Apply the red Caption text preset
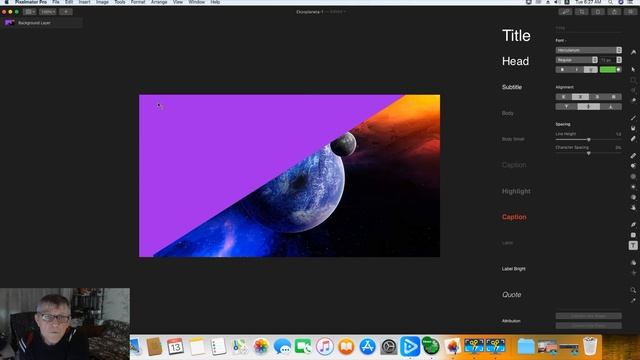Viewport: 640px width, 360px height. [514, 217]
